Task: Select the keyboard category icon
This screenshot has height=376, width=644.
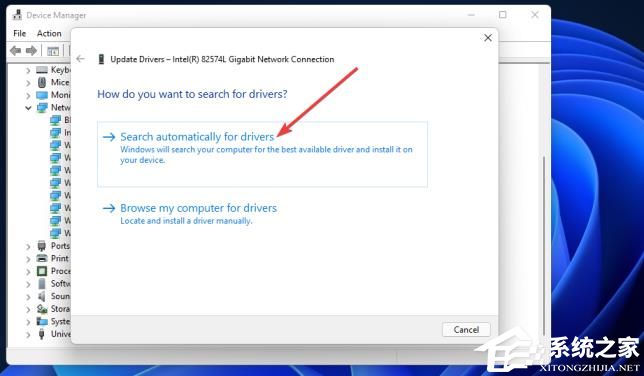Action: click(42, 70)
